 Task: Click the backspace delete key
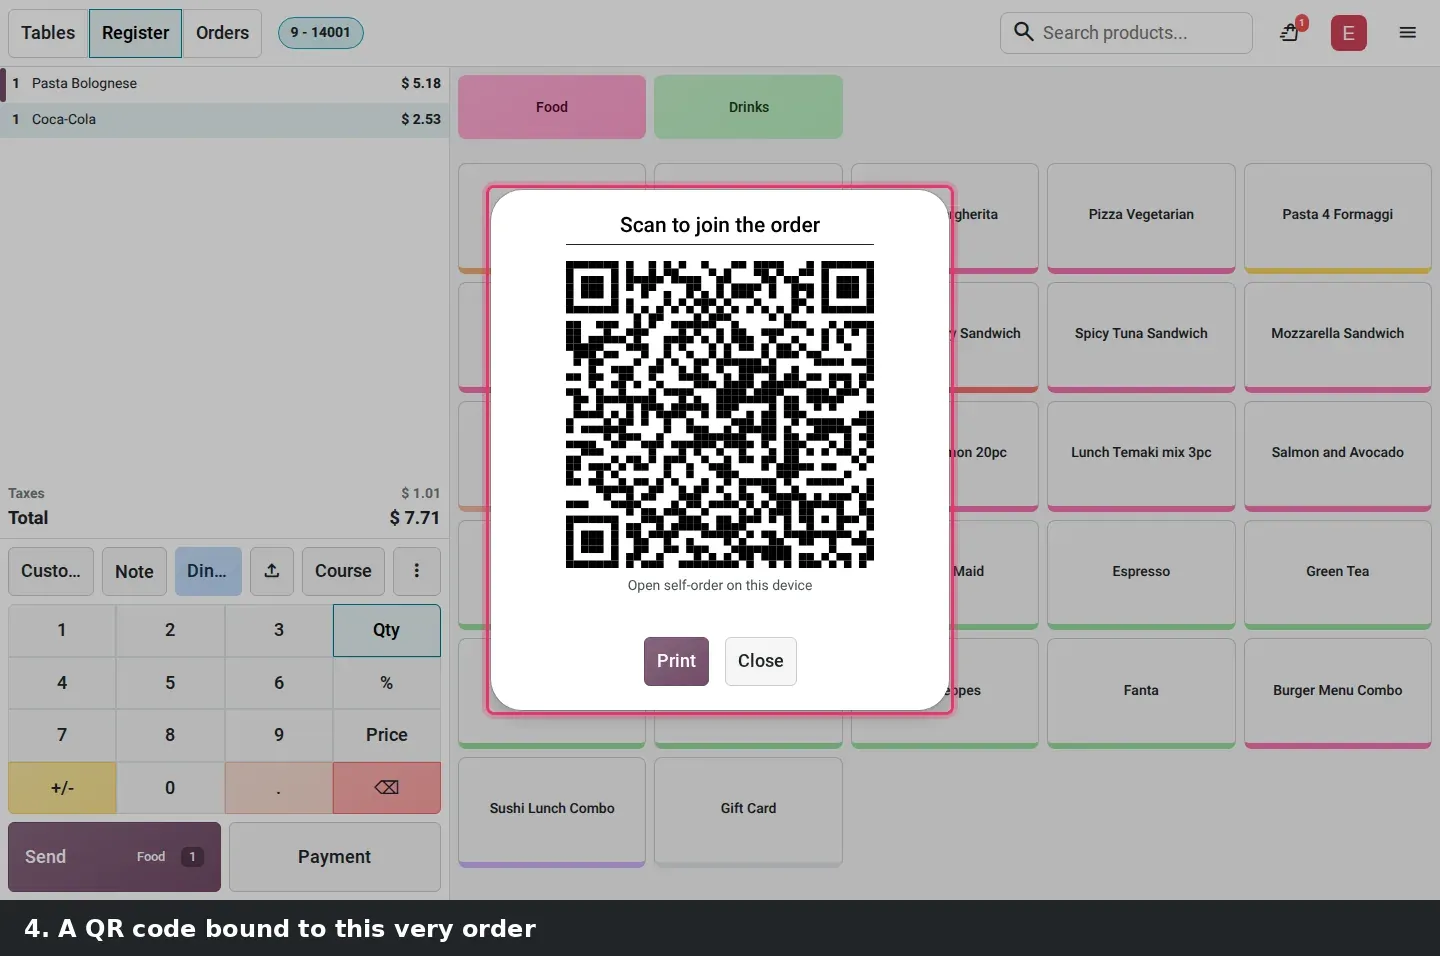point(387,788)
